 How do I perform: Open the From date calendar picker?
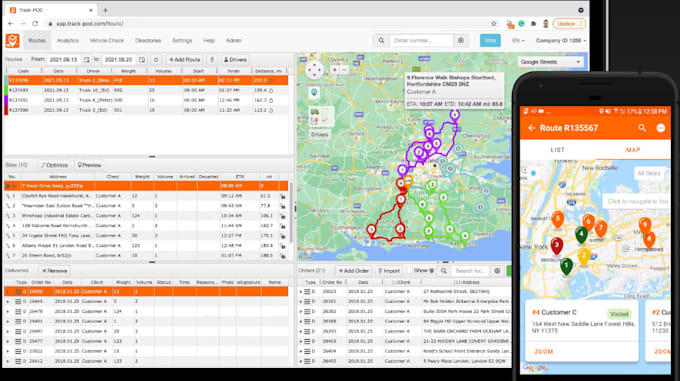87,59
